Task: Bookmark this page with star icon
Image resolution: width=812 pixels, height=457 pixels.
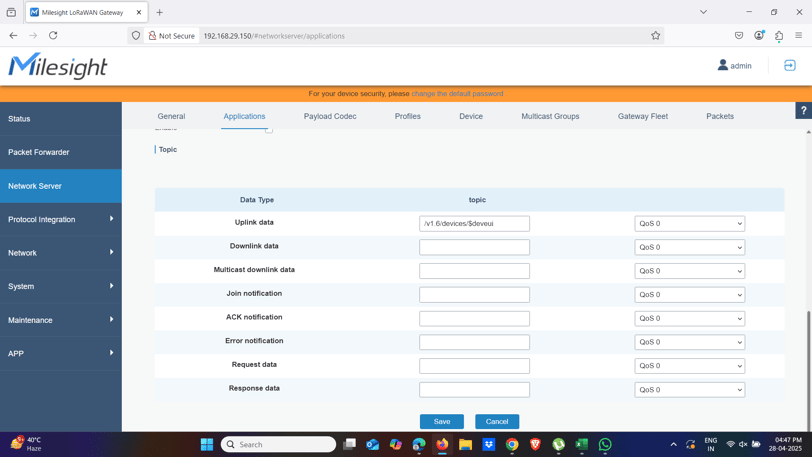Action: [656, 36]
